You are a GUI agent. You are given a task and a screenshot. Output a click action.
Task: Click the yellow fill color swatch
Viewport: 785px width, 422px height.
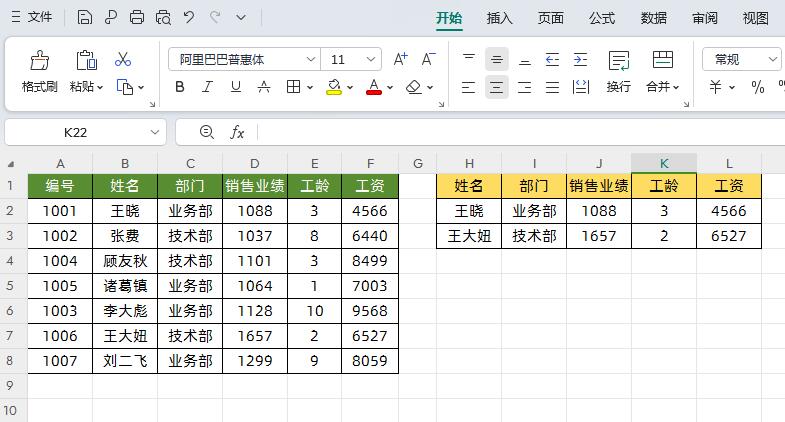click(334, 88)
